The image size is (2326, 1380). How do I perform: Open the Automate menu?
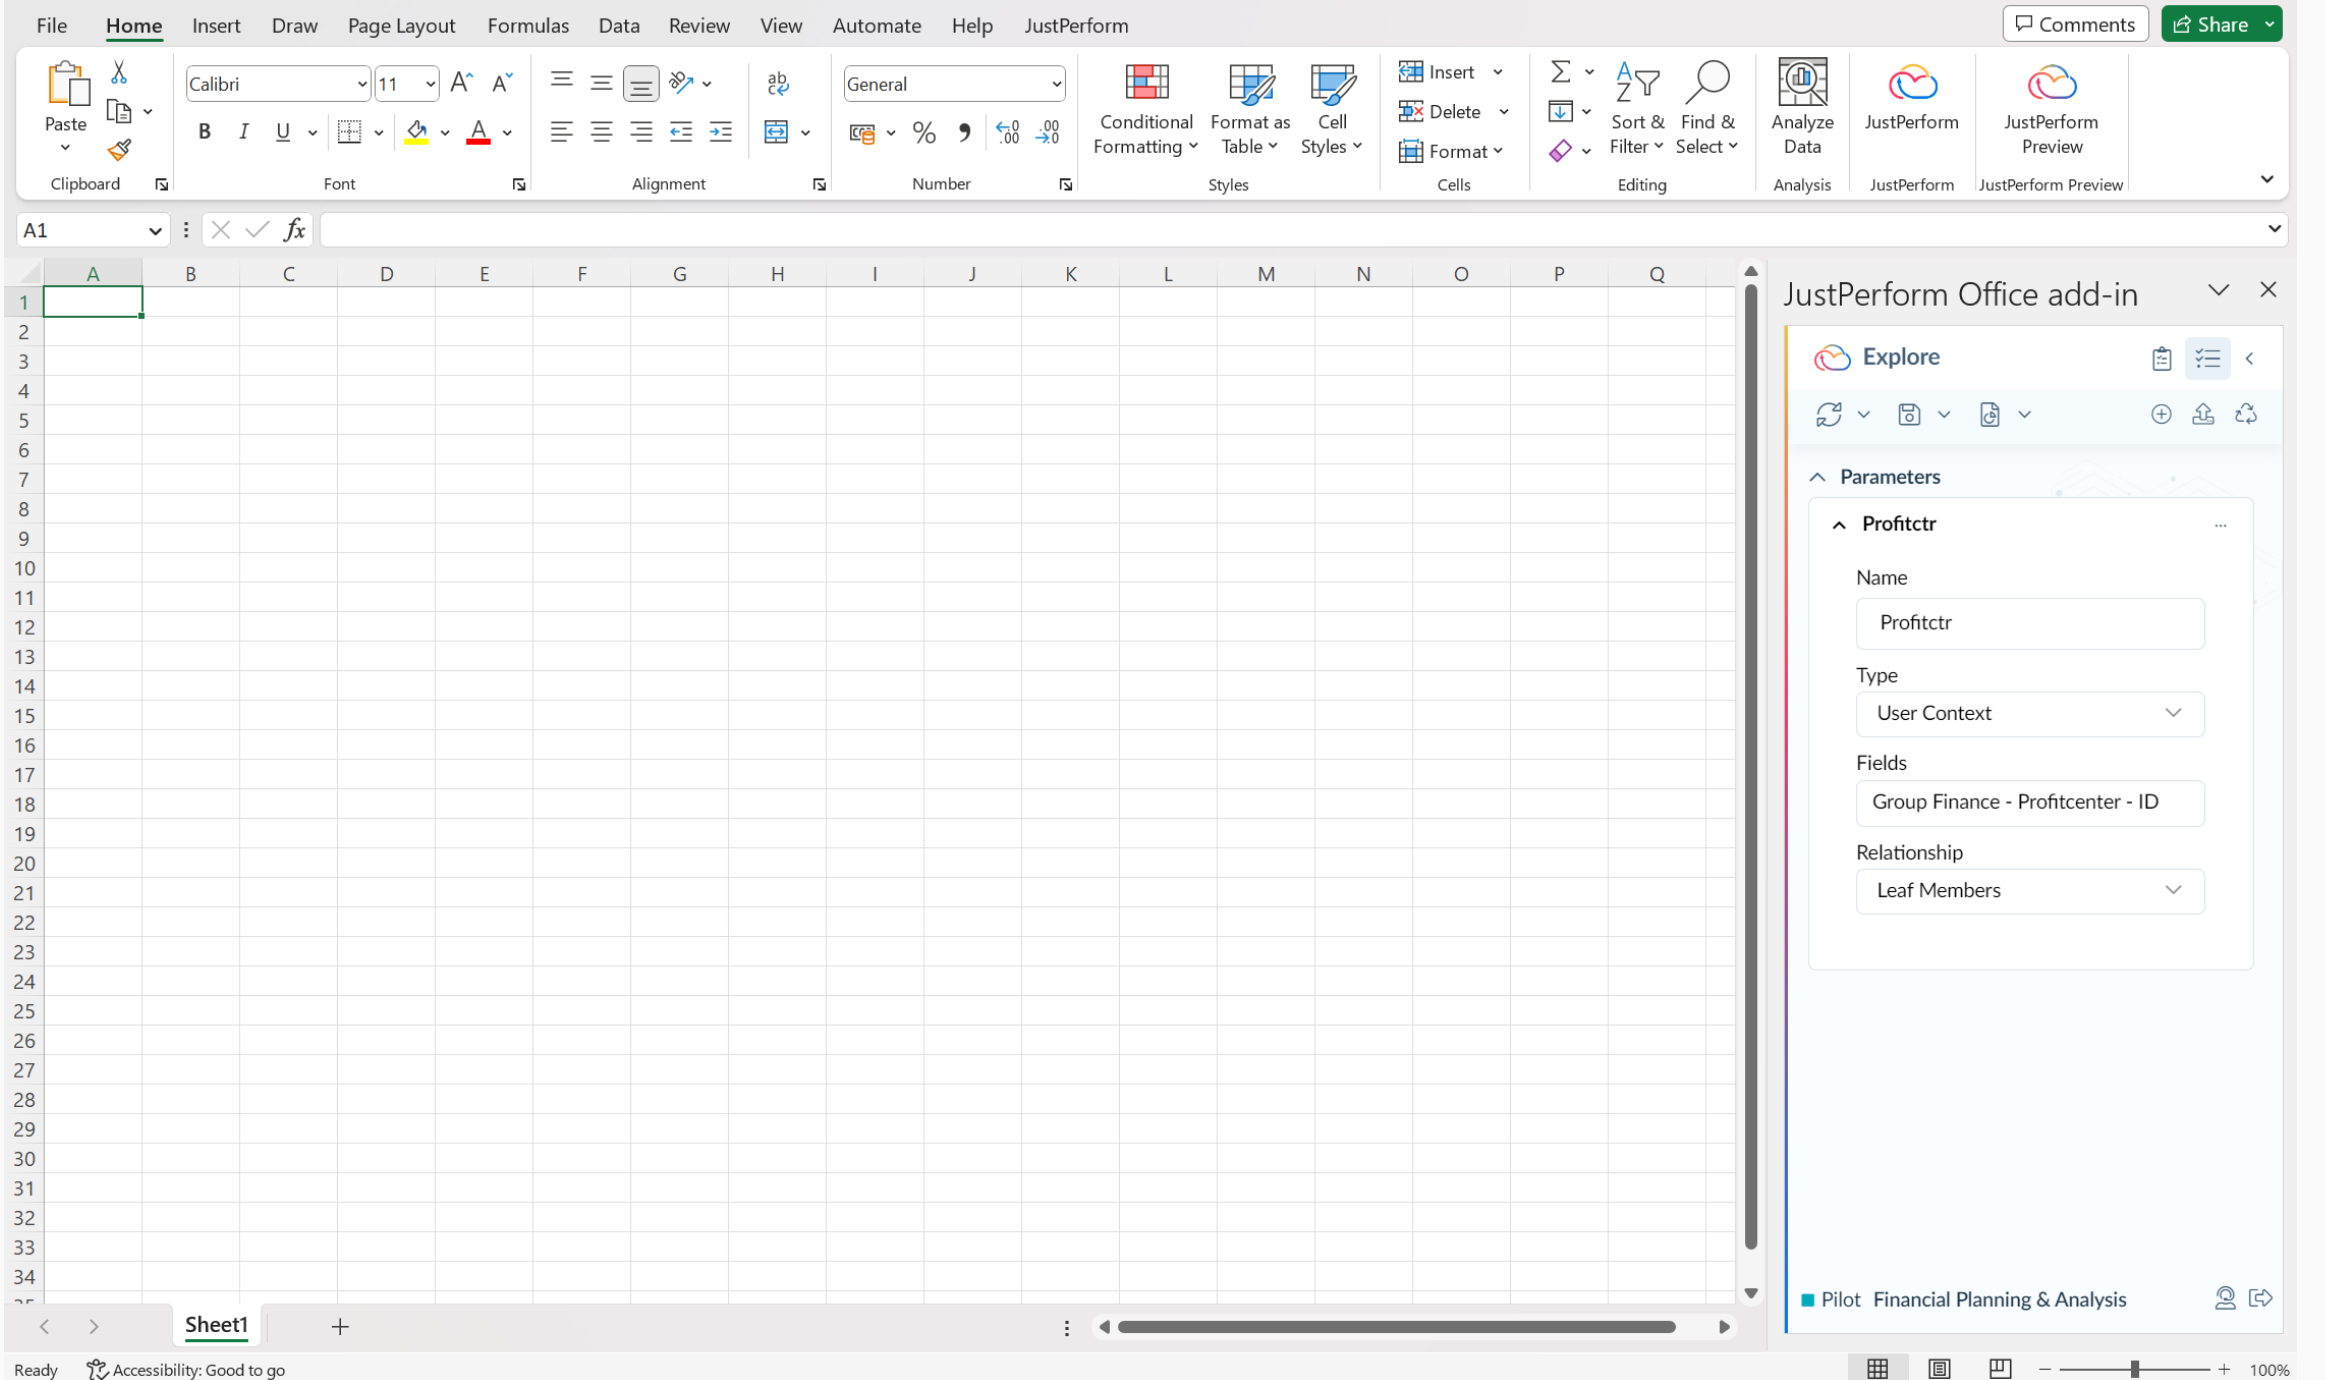pyautogui.click(x=876, y=25)
